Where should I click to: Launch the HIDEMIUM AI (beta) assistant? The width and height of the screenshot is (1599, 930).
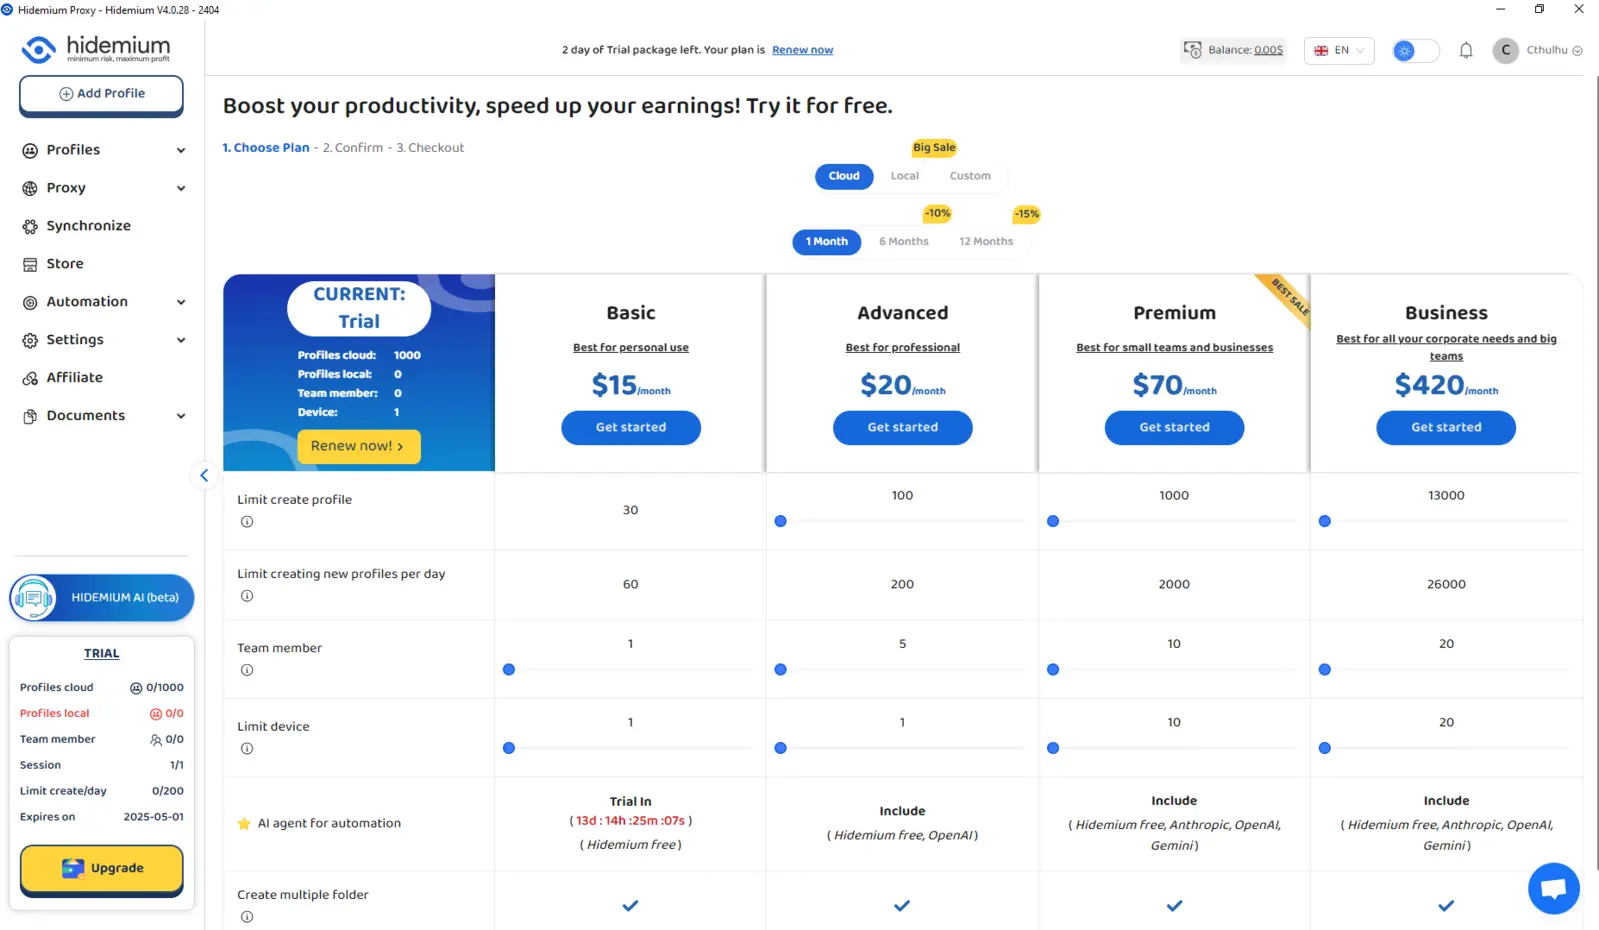pyautogui.click(x=102, y=598)
